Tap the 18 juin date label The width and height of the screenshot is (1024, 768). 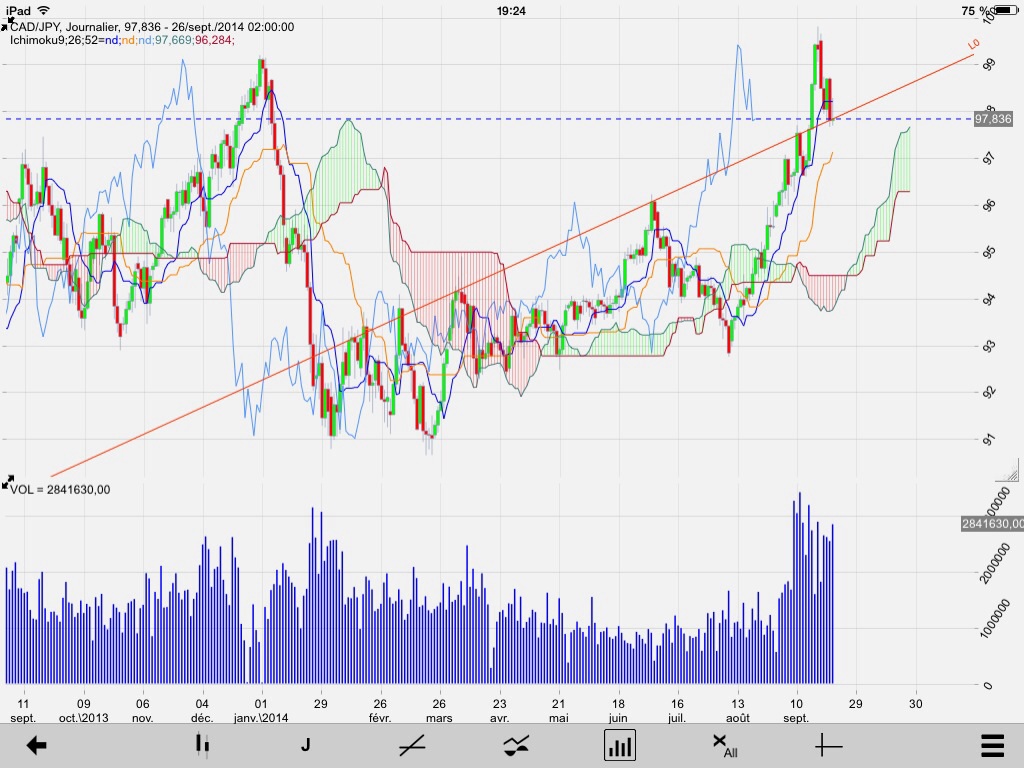click(618, 711)
